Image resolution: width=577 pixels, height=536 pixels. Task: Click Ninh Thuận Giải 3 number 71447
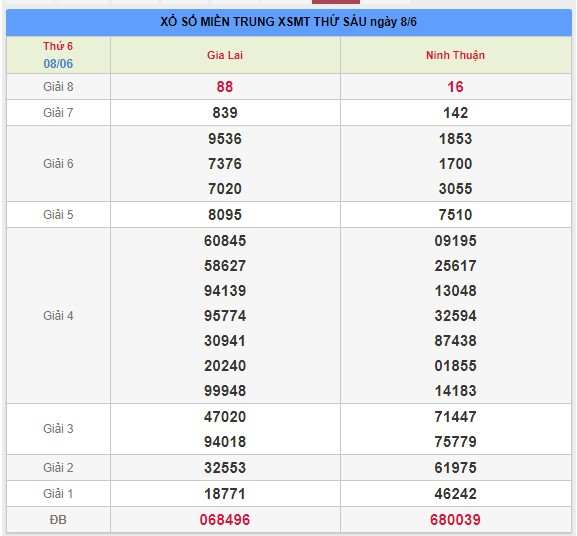pos(455,417)
